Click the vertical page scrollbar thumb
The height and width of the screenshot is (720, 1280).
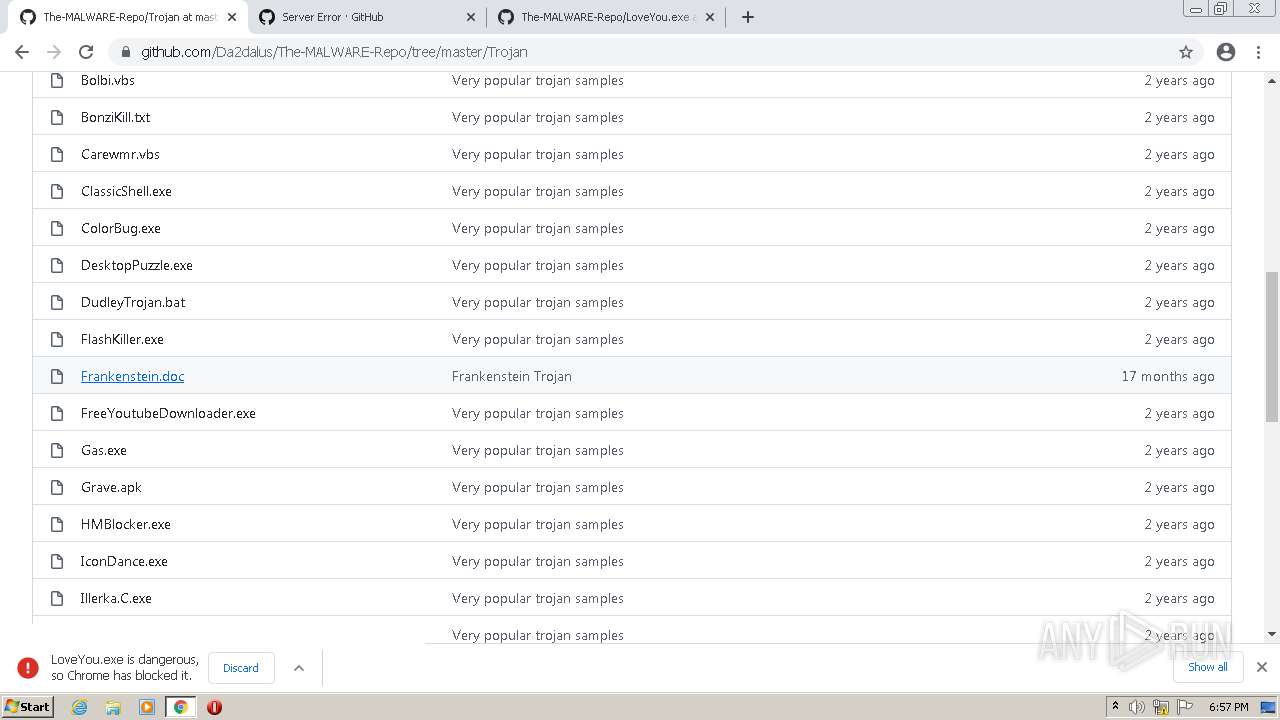click(x=1271, y=346)
